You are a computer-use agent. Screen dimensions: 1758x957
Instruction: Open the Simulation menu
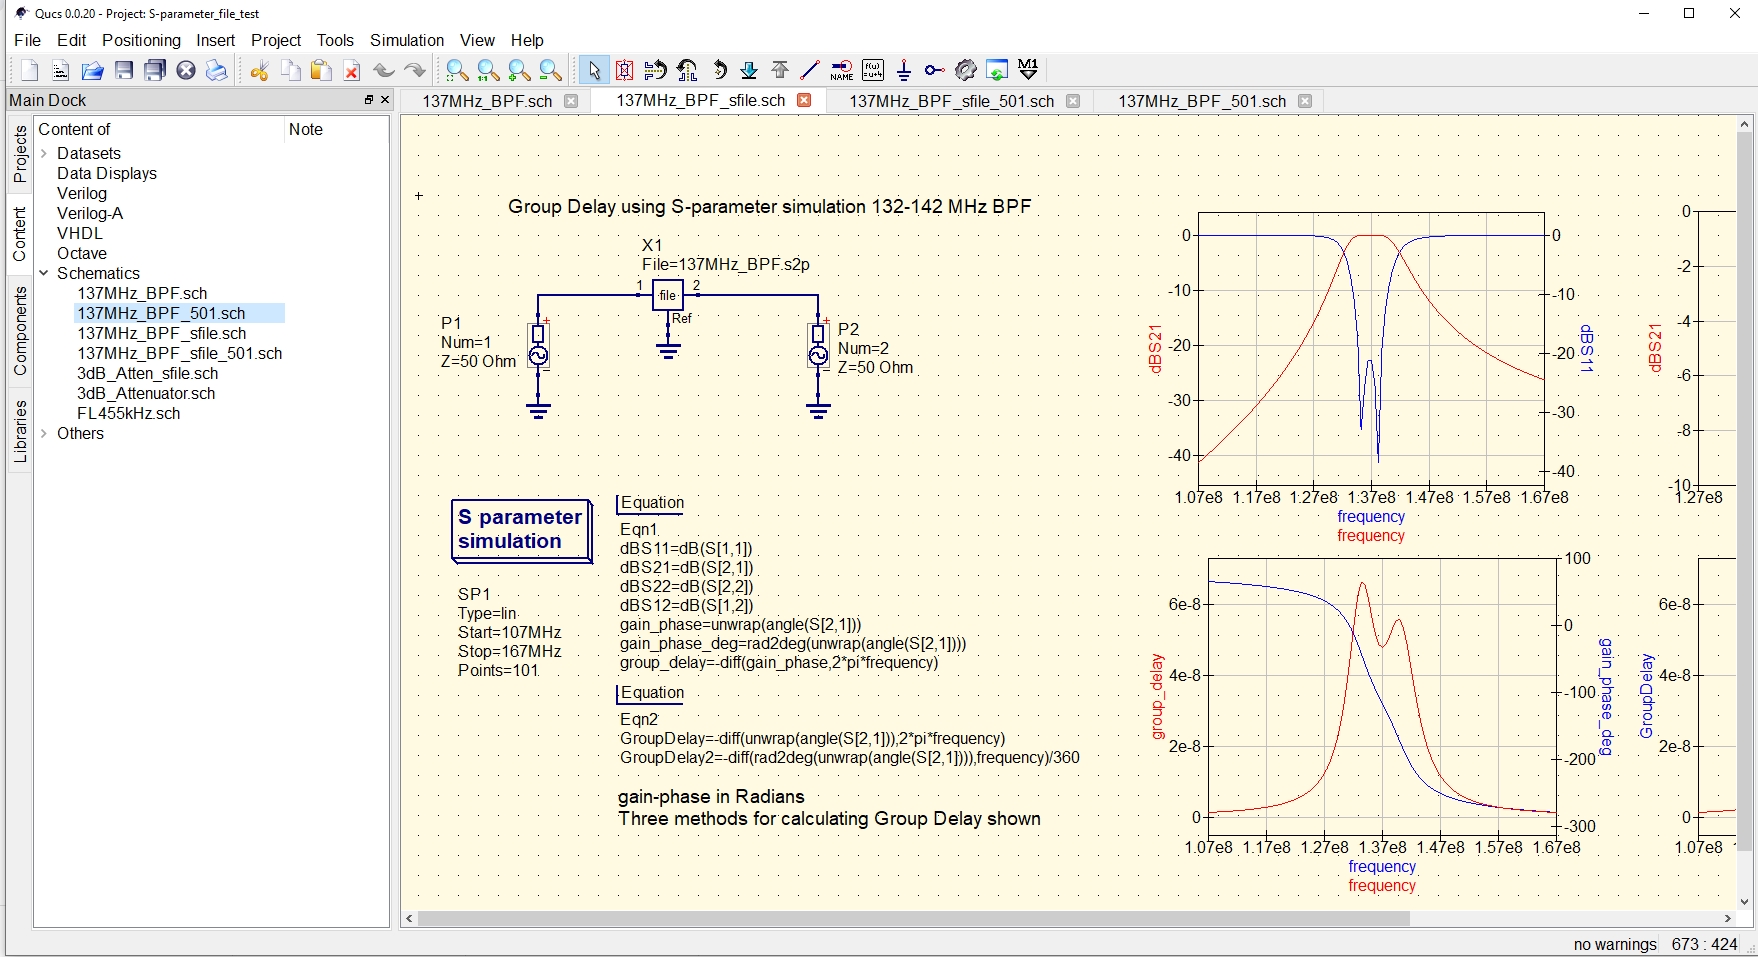406,40
